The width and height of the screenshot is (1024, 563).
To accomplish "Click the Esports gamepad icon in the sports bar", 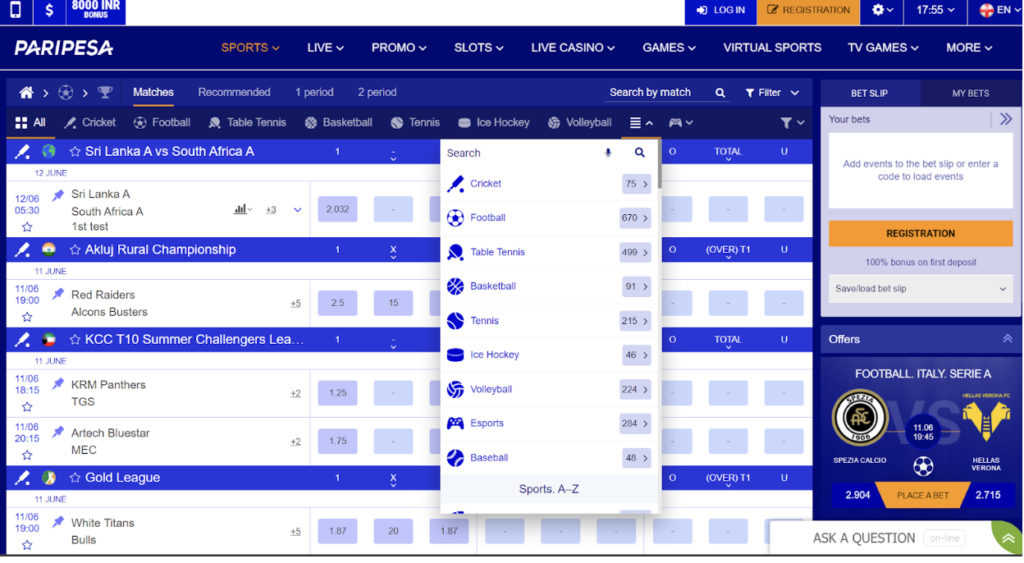I will 675,123.
